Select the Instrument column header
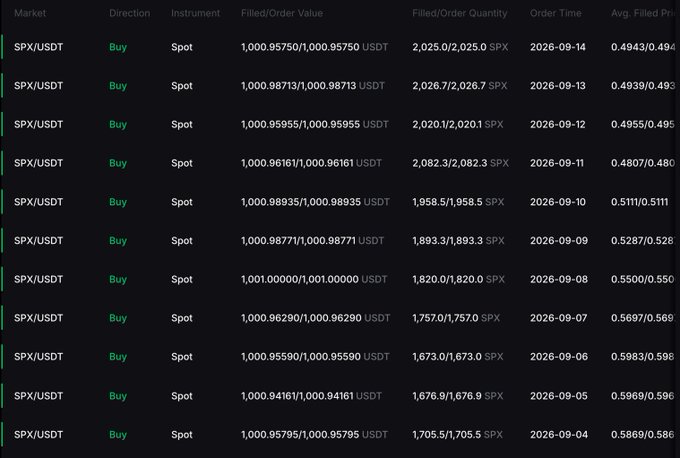 click(x=196, y=13)
